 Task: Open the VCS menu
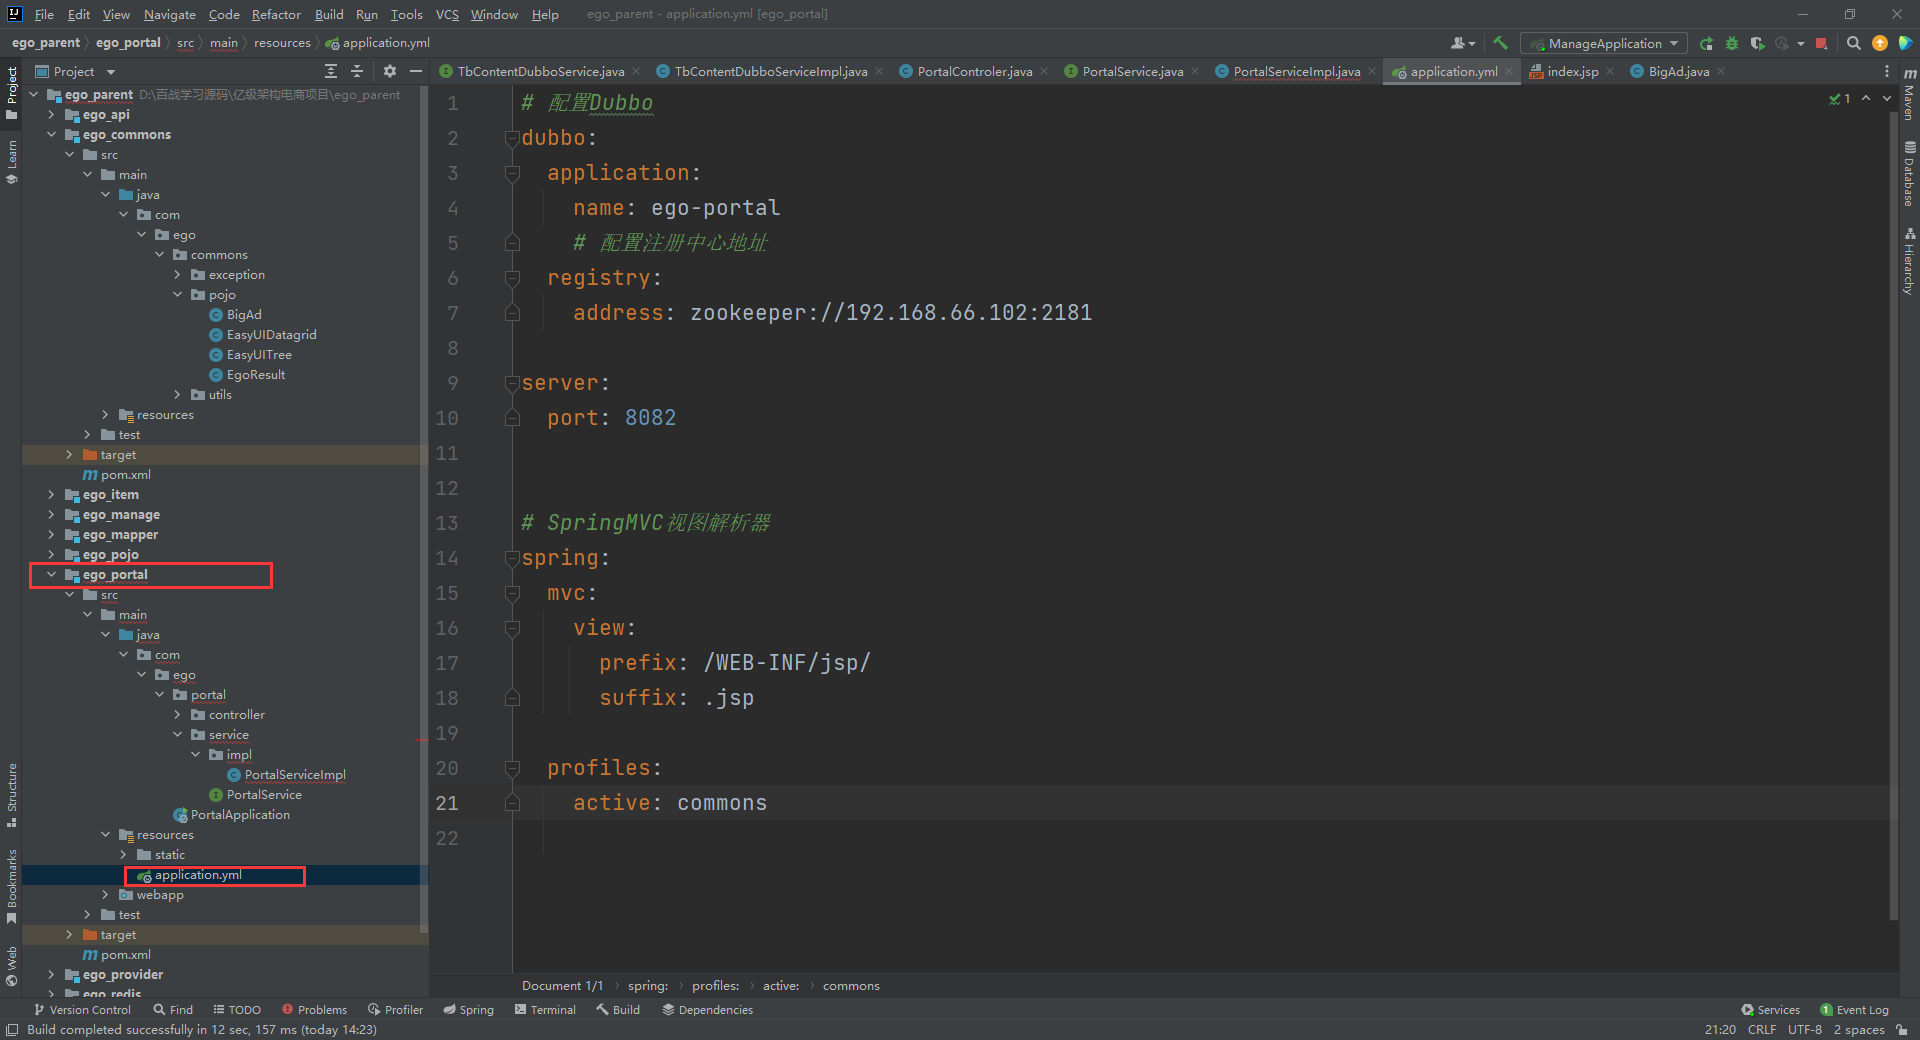tap(447, 14)
